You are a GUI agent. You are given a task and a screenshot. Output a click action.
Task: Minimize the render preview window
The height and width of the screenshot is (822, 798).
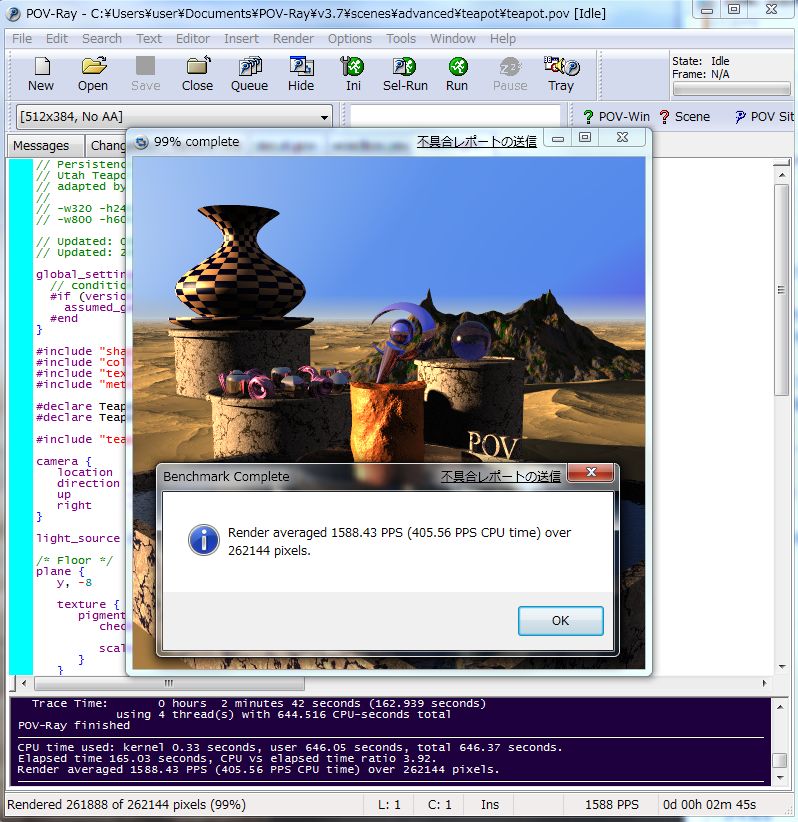tap(558, 138)
